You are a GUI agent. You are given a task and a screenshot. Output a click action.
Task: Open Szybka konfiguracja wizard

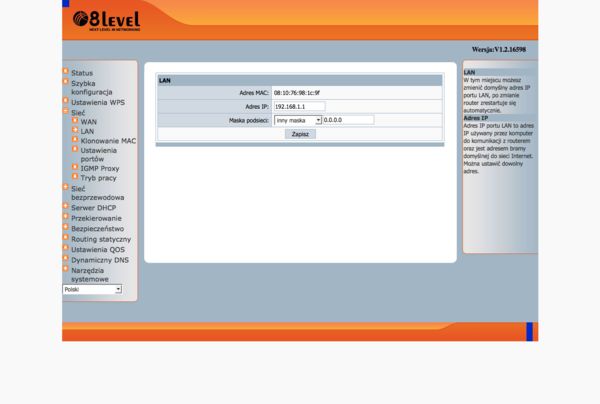[91, 88]
